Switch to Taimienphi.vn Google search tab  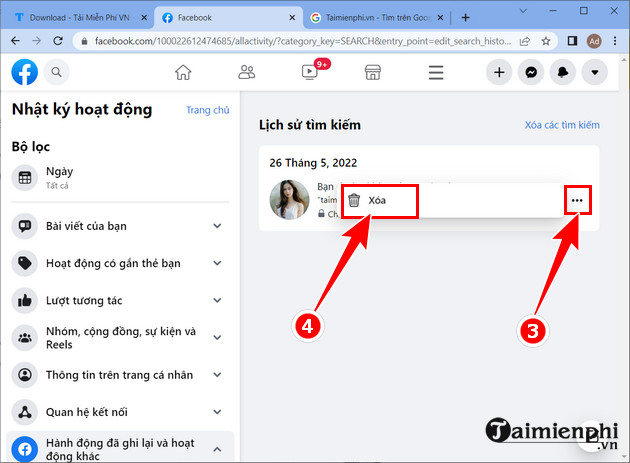[377, 18]
